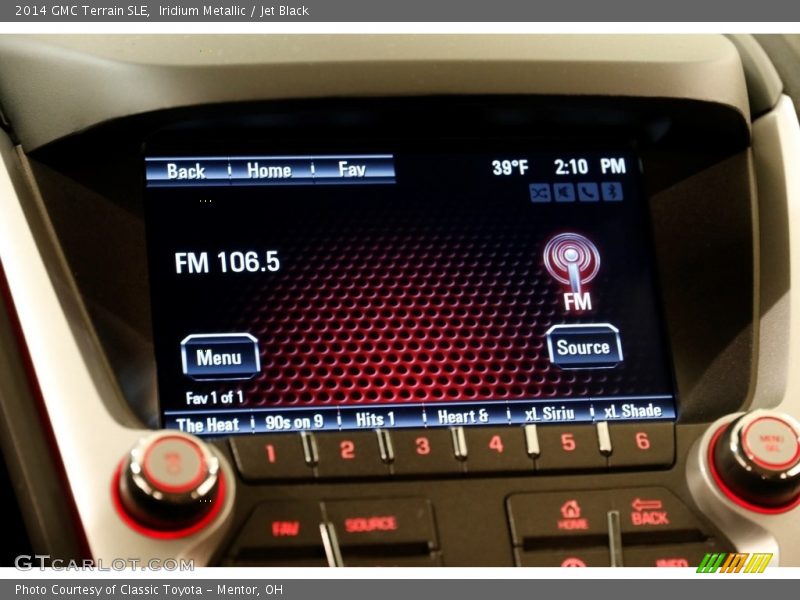
Task: Select The Heat preset station
Action: (207, 424)
